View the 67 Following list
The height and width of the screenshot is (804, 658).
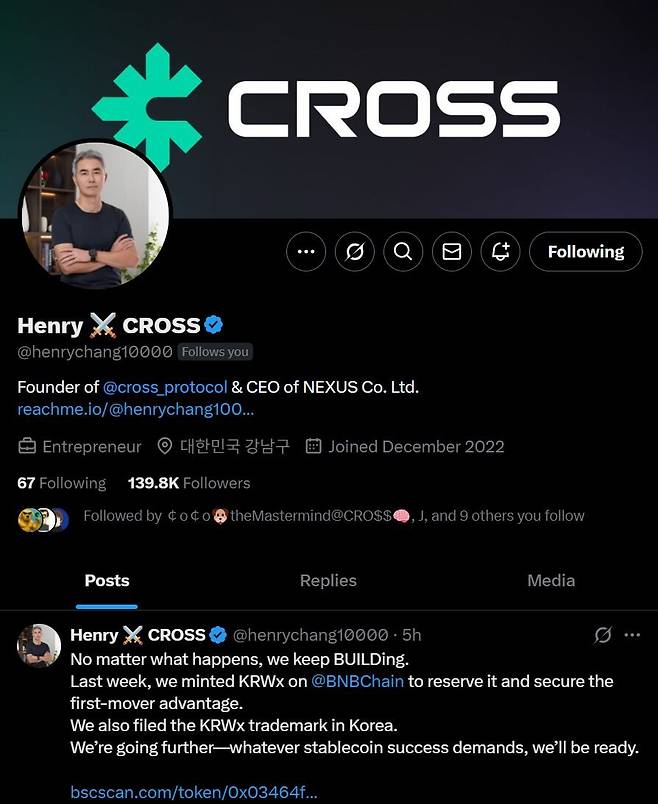pyautogui.click(x=61, y=483)
